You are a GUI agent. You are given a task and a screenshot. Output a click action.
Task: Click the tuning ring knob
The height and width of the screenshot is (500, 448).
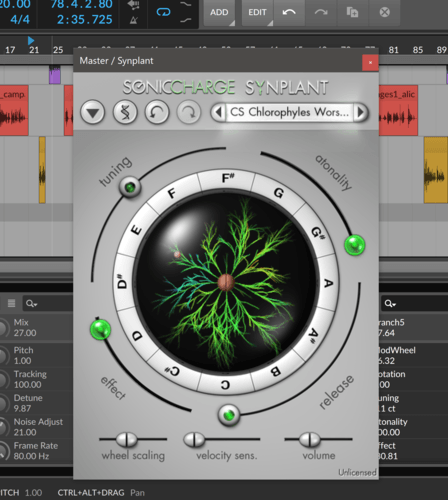point(130,187)
